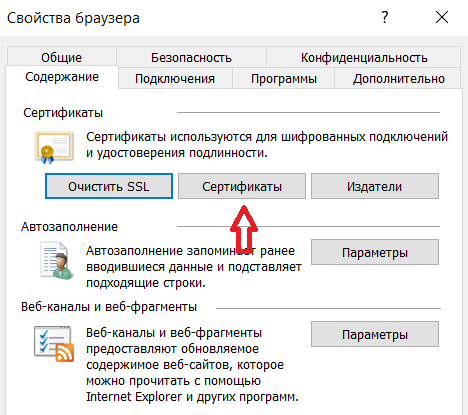Switch to the Общие tab
Image resolution: width=468 pixels, height=415 pixels.
pos(61,57)
